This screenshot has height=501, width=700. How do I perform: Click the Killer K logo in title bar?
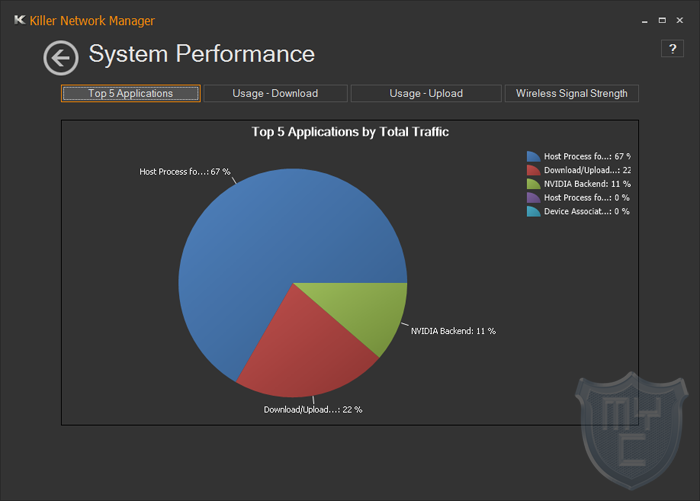point(20,20)
